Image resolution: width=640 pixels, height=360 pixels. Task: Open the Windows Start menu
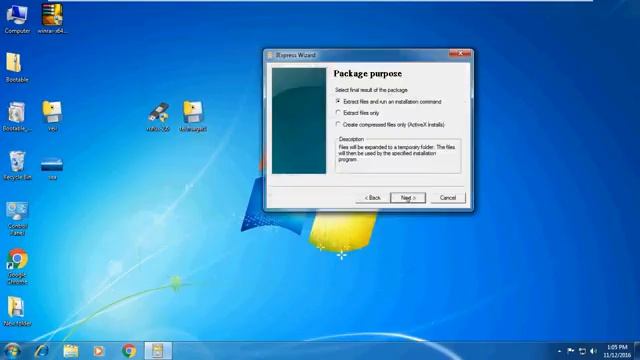(x=12, y=351)
